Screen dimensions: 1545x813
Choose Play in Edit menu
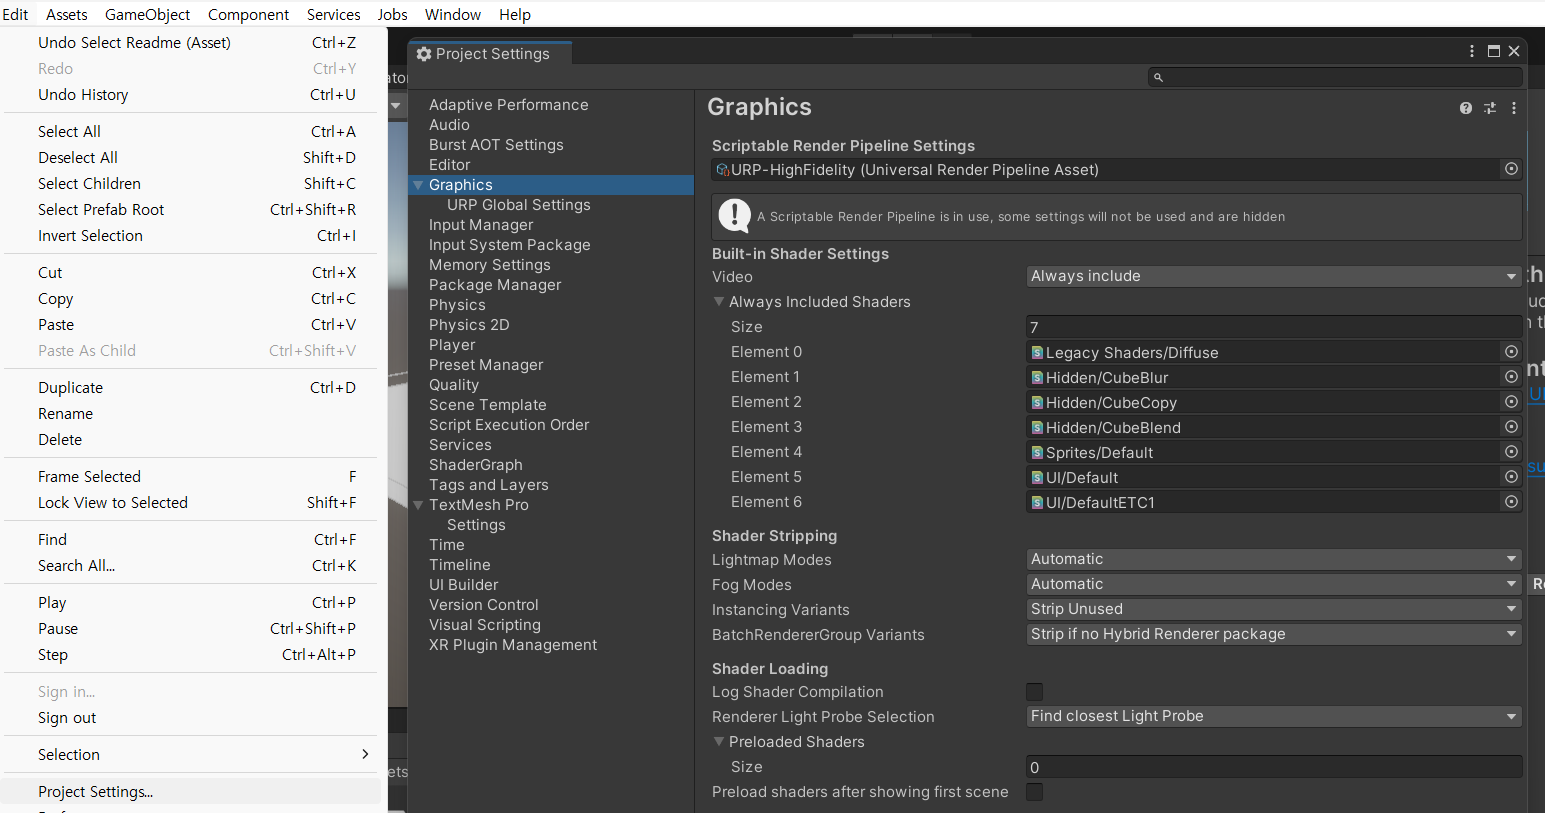point(192,603)
